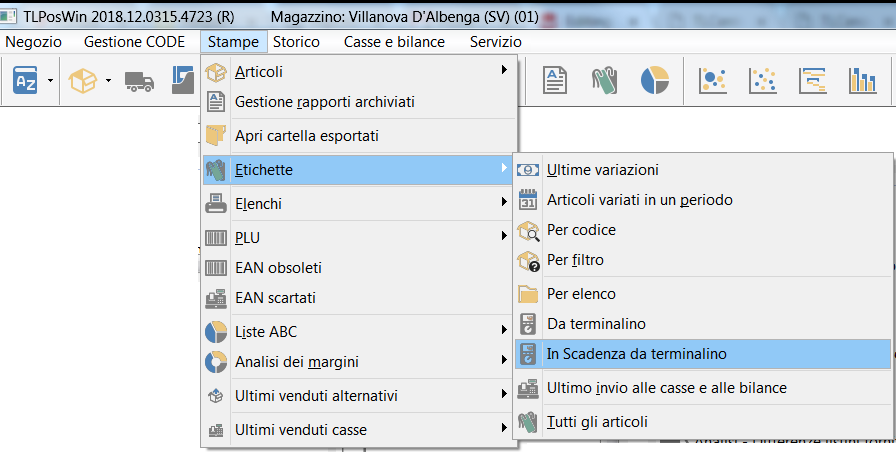This screenshot has width=896, height=452.
Task: Click Apri cartella esportati
Action: tap(306, 135)
